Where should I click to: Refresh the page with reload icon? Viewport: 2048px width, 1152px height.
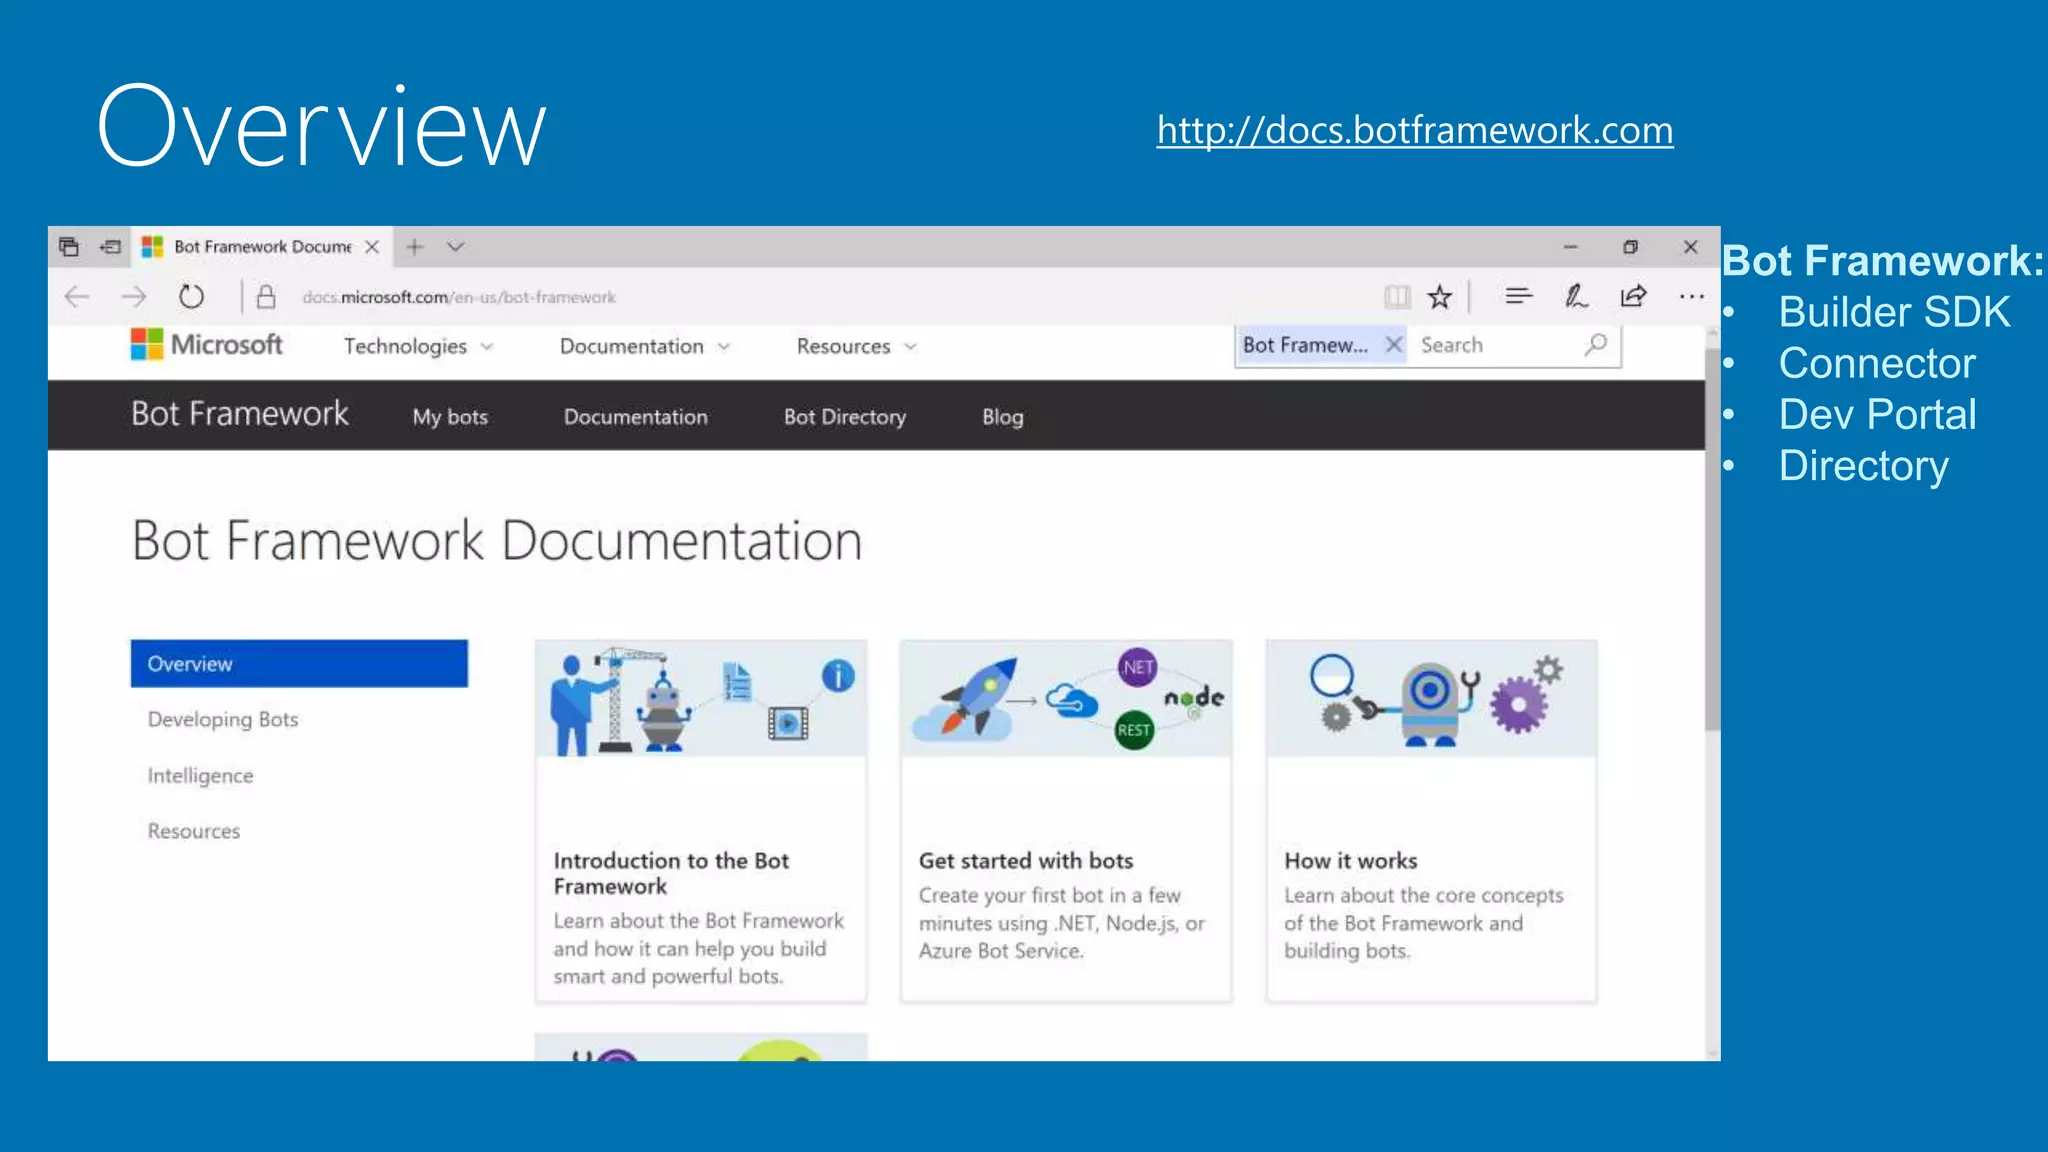click(191, 297)
